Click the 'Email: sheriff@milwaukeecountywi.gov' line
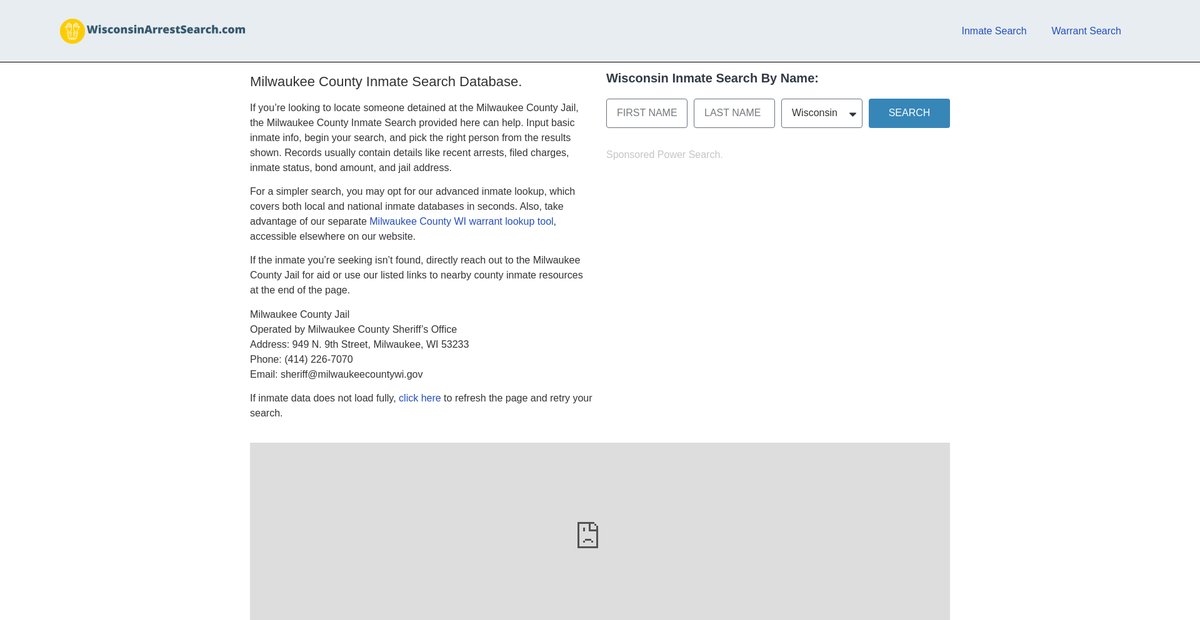Image resolution: width=1200 pixels, height=620 pixels. 336,374
